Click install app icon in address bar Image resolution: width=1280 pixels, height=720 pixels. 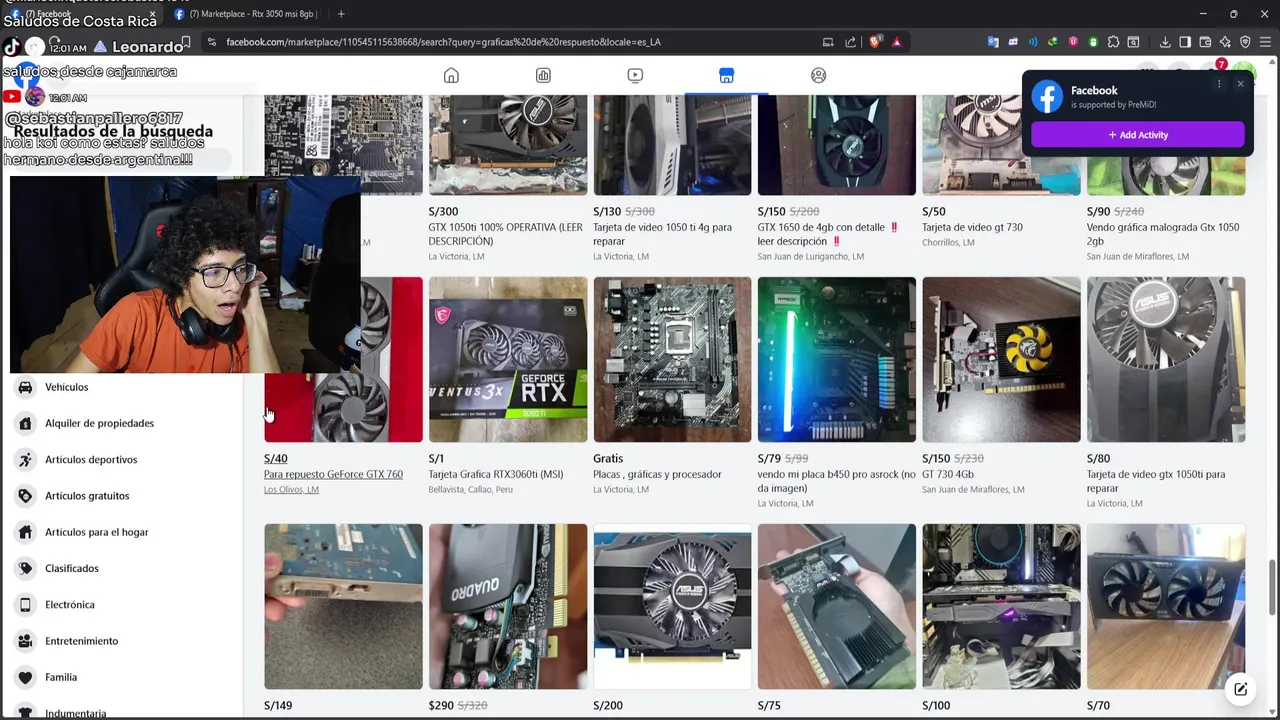point(828,42)
